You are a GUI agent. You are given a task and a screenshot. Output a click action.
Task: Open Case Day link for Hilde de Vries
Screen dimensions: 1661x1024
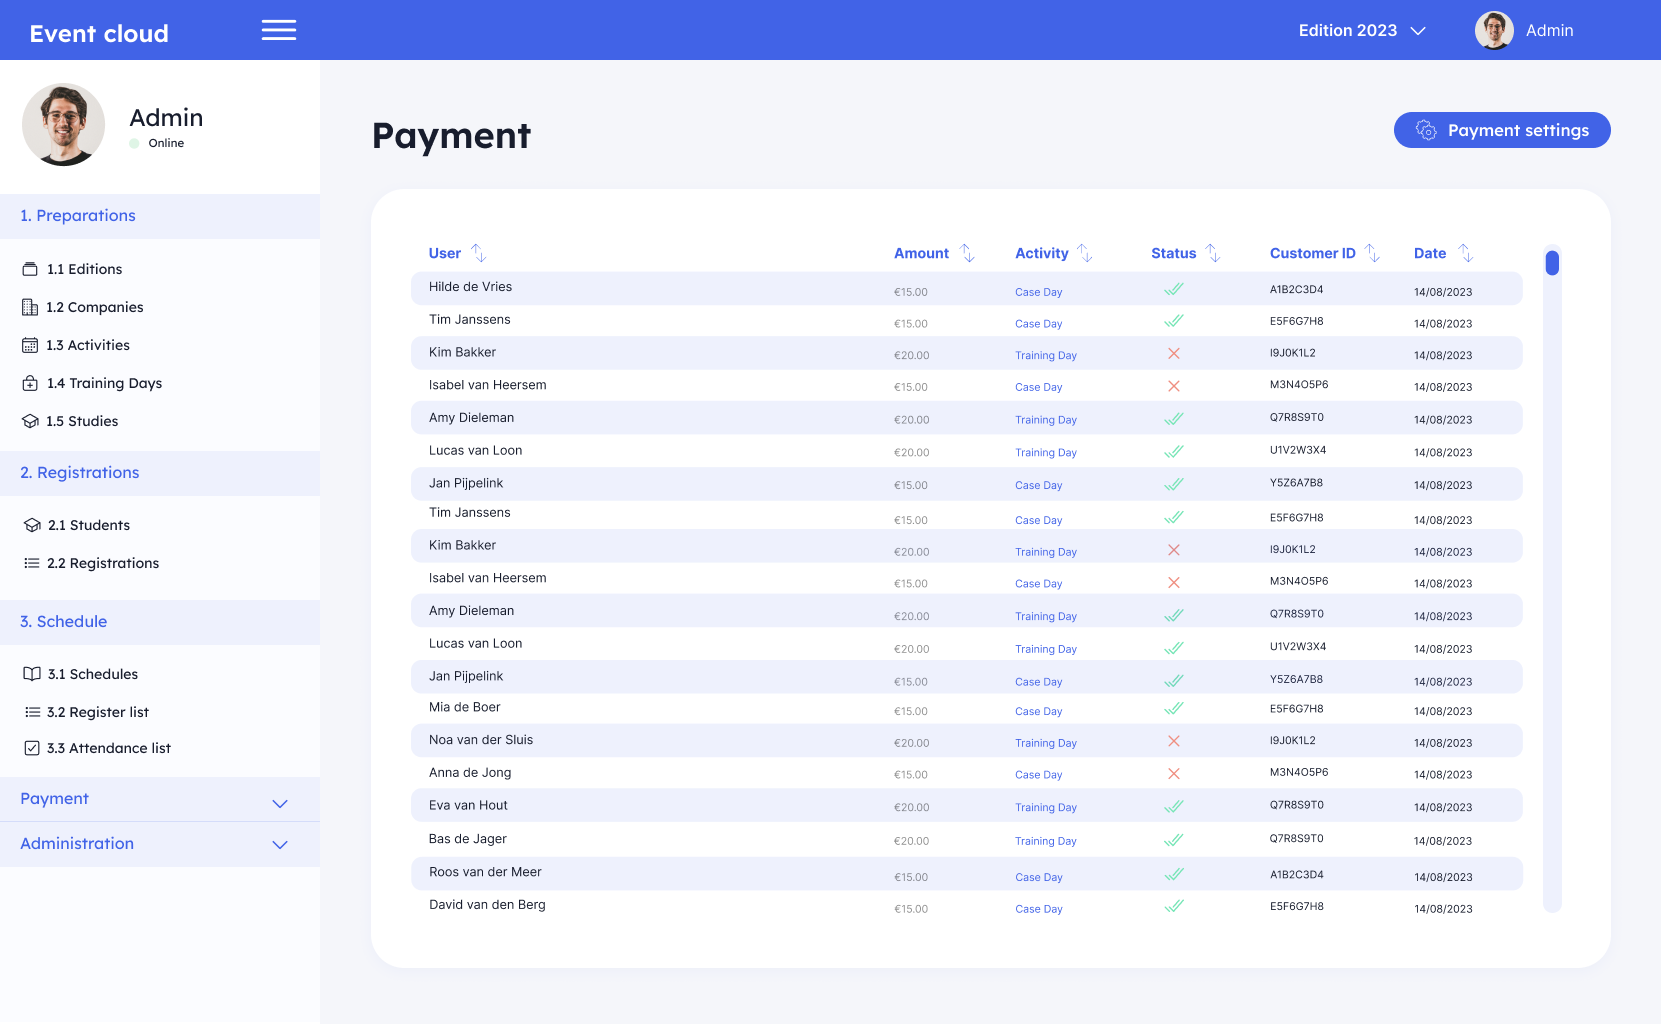(x=1038, y=292)
